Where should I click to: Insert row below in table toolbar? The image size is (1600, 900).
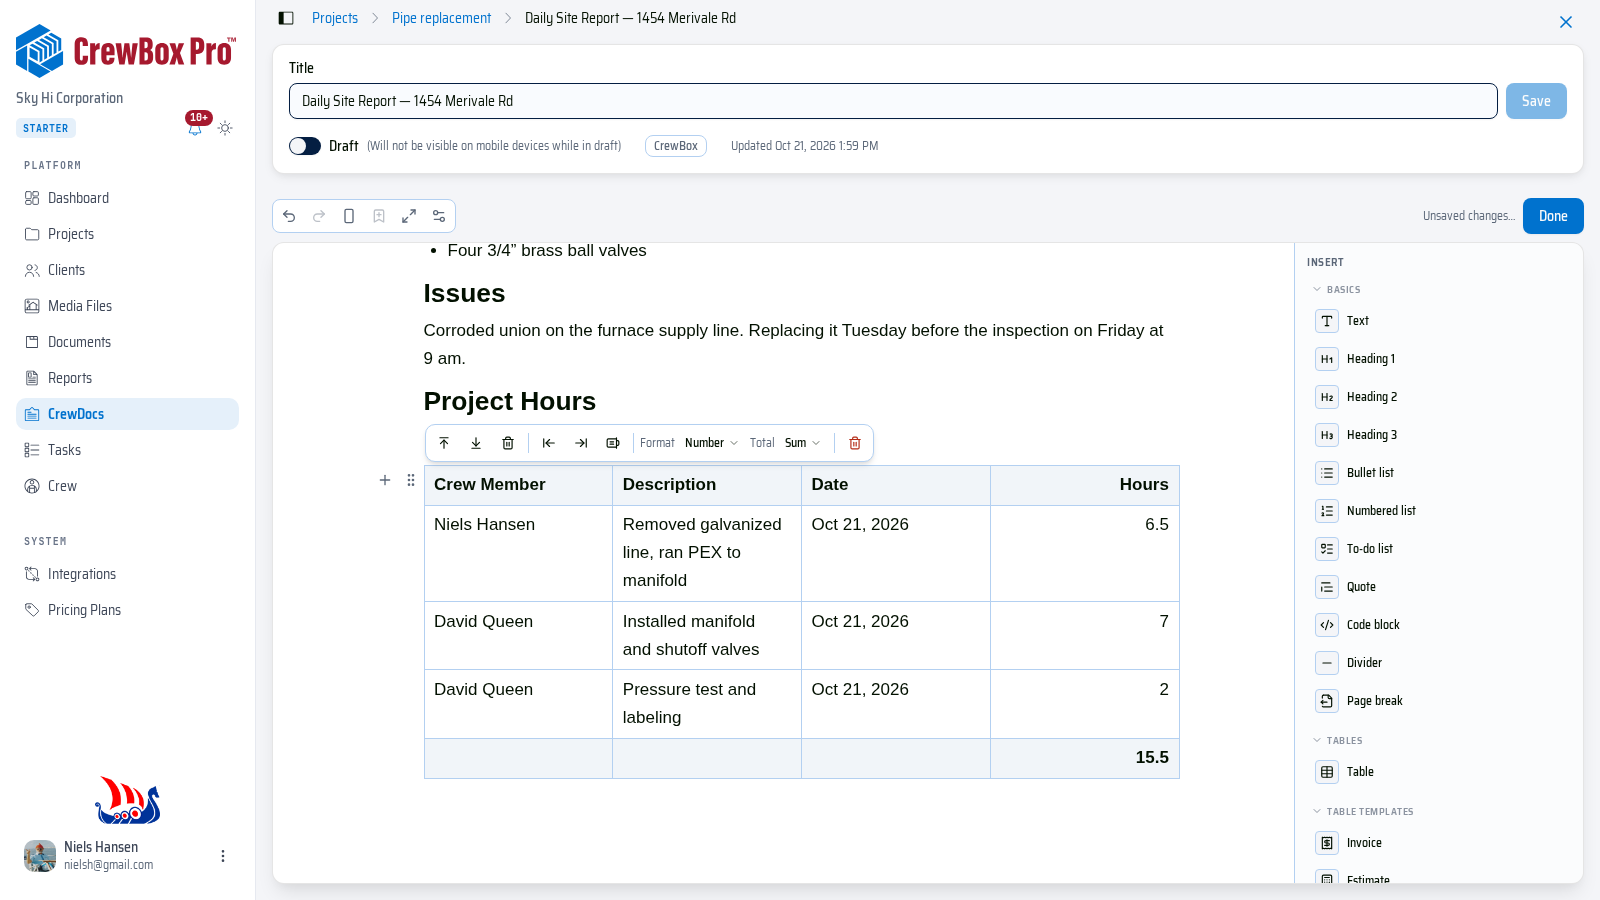pos(476,443)
